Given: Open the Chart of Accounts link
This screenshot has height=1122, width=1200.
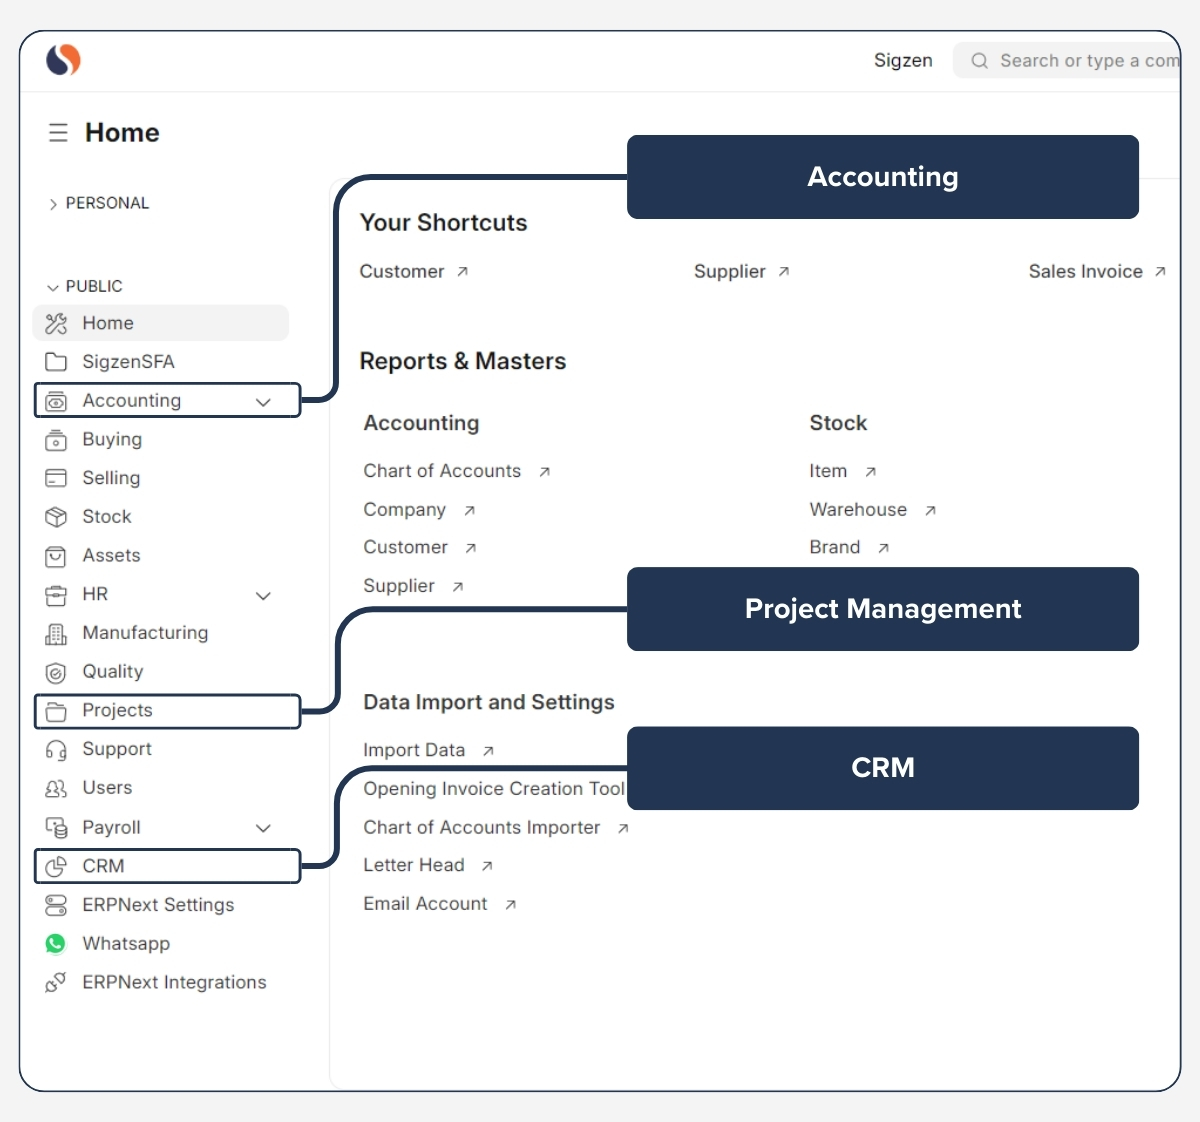Looking at the screenshot, I should (x=442, y=471).
